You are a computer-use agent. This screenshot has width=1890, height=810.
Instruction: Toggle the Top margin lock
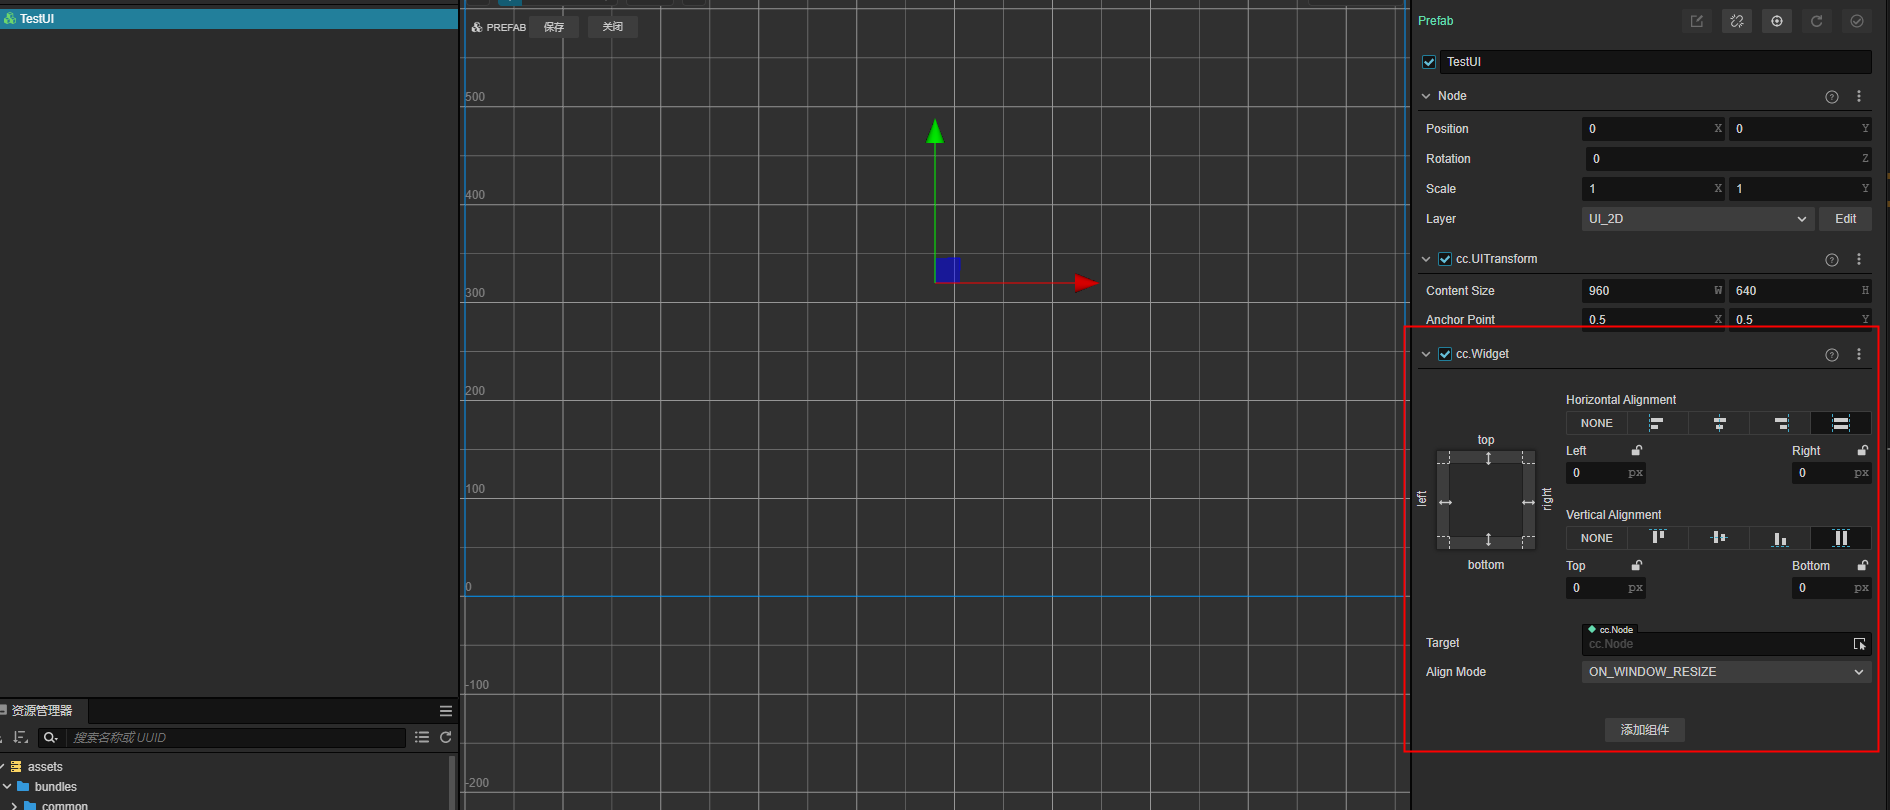(1637, 566)
